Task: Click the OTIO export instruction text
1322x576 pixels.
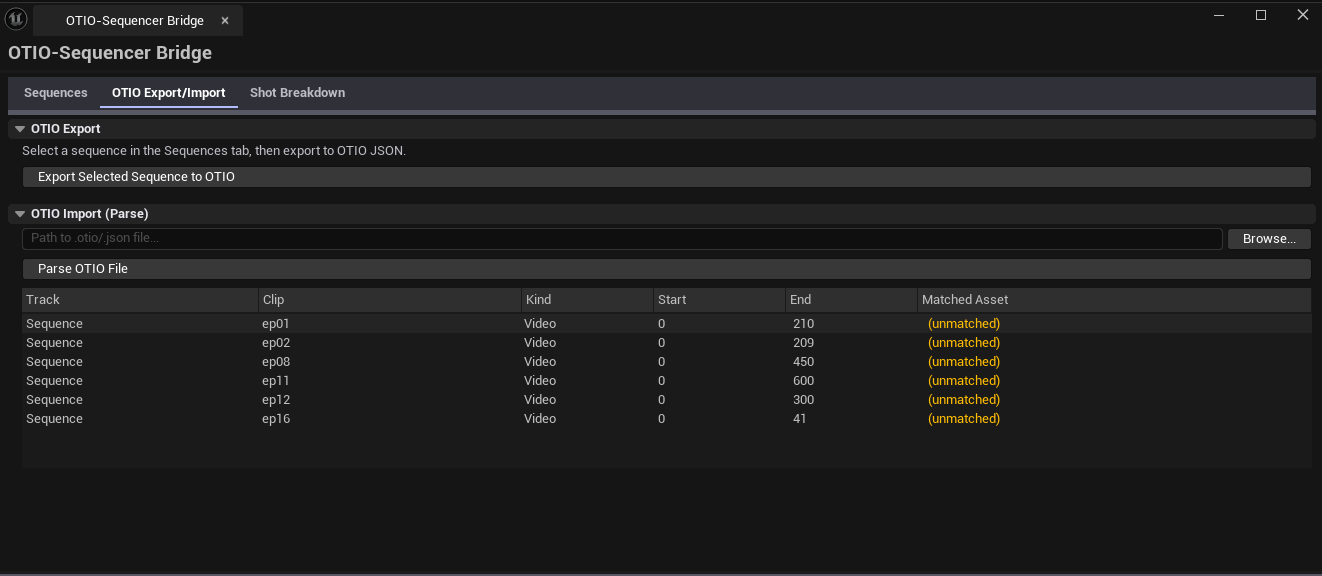Action: [214, 151]
